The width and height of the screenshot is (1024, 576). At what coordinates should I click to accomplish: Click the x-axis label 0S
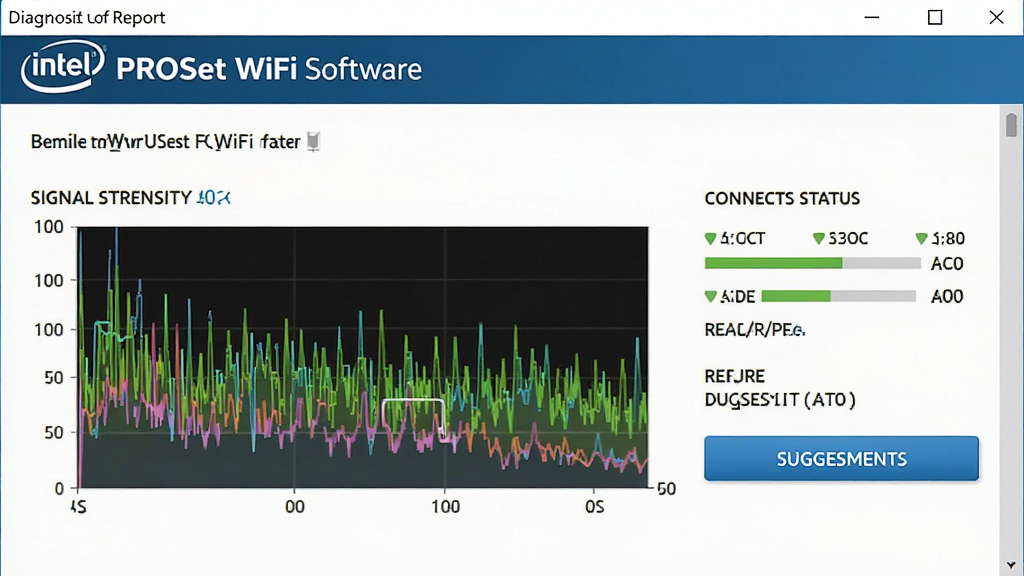click(594, 507)
